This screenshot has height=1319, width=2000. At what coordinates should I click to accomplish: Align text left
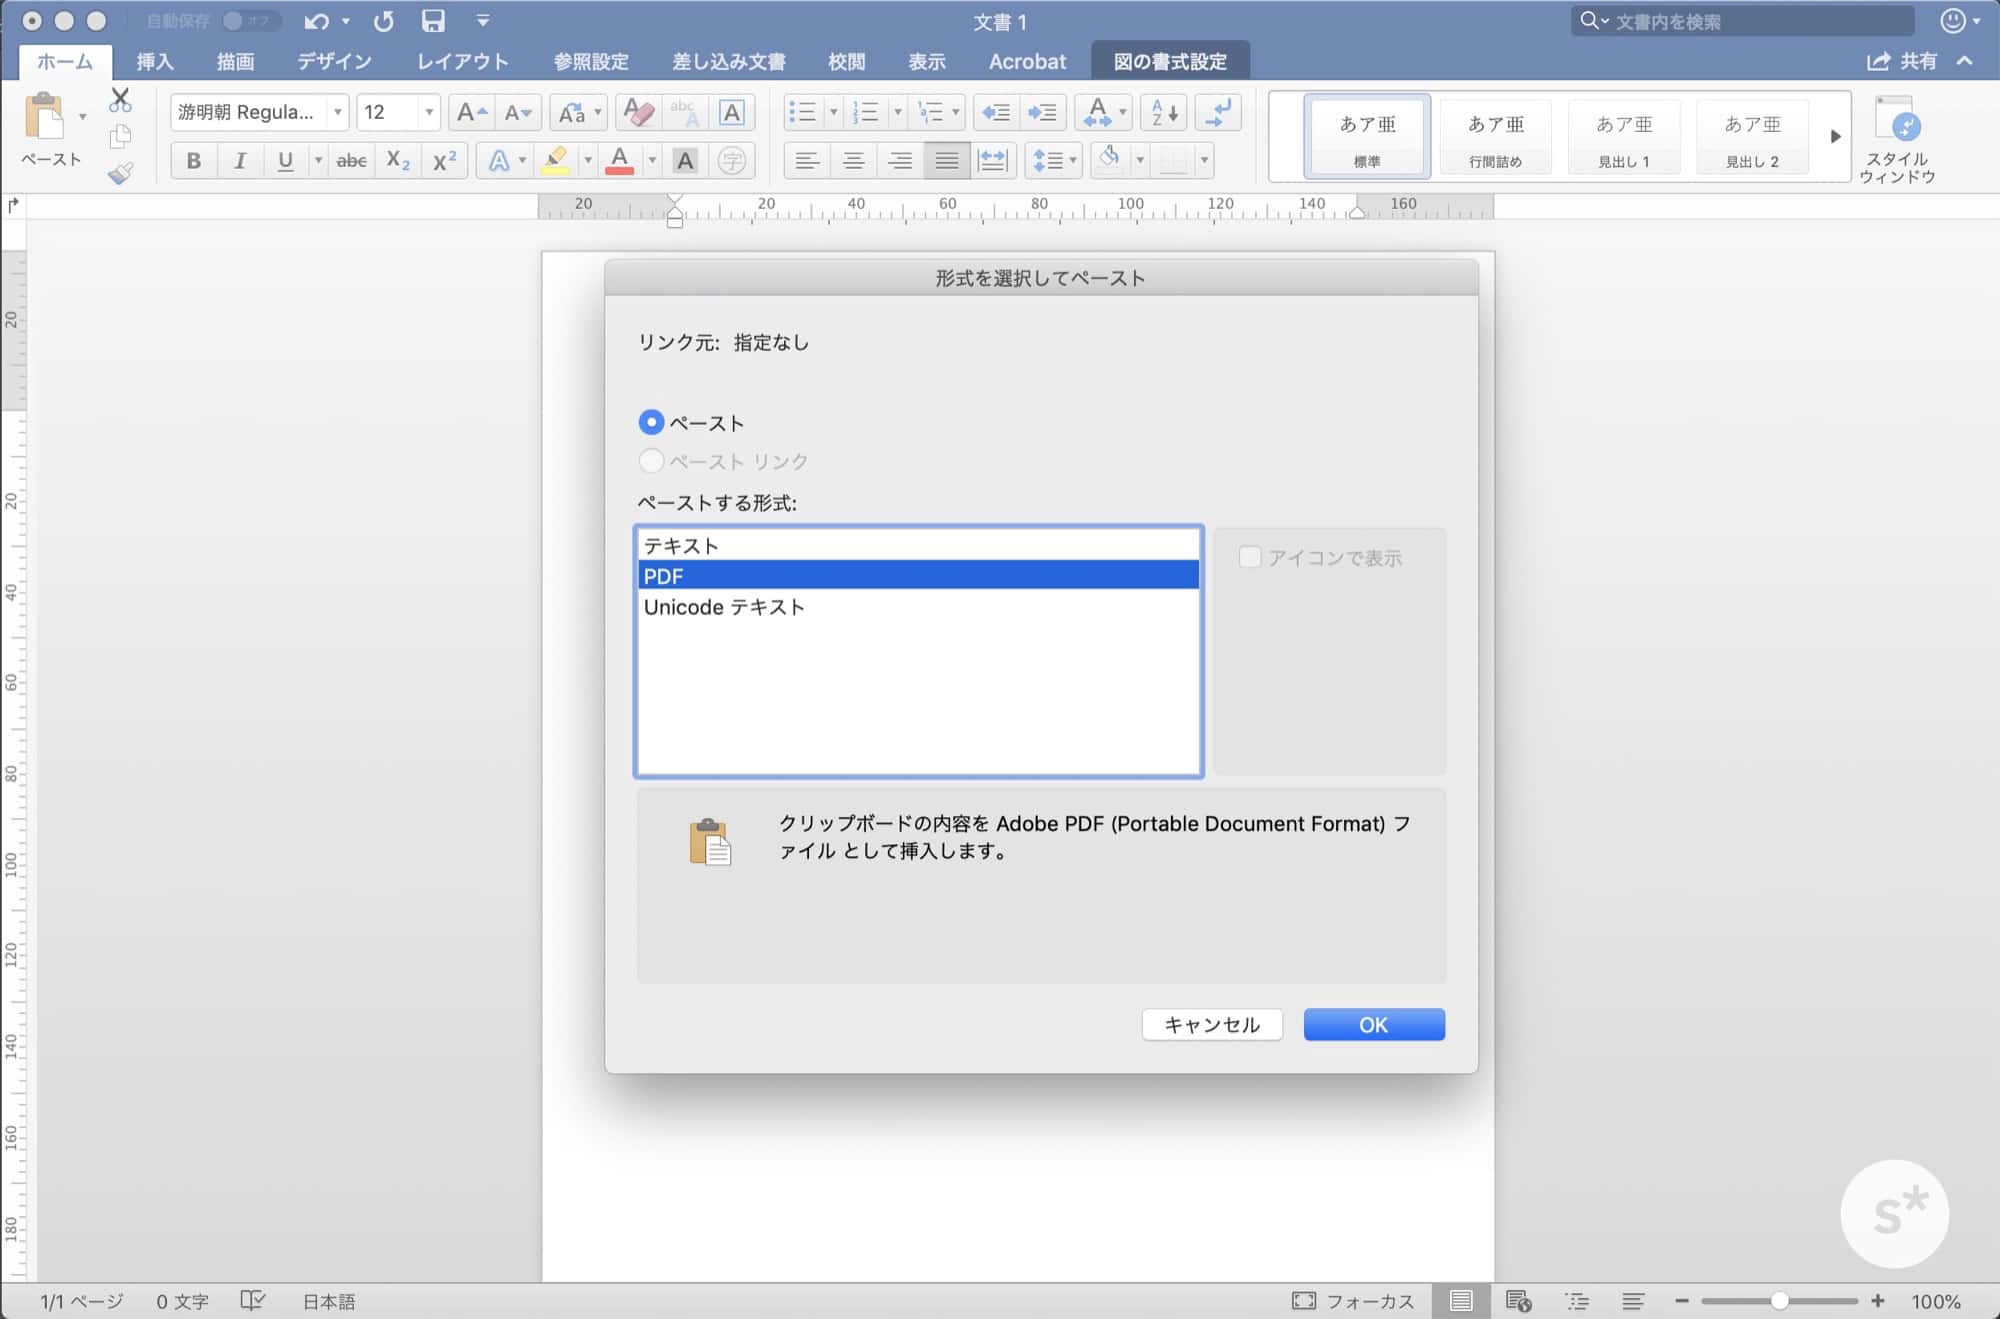coord(807,160)
